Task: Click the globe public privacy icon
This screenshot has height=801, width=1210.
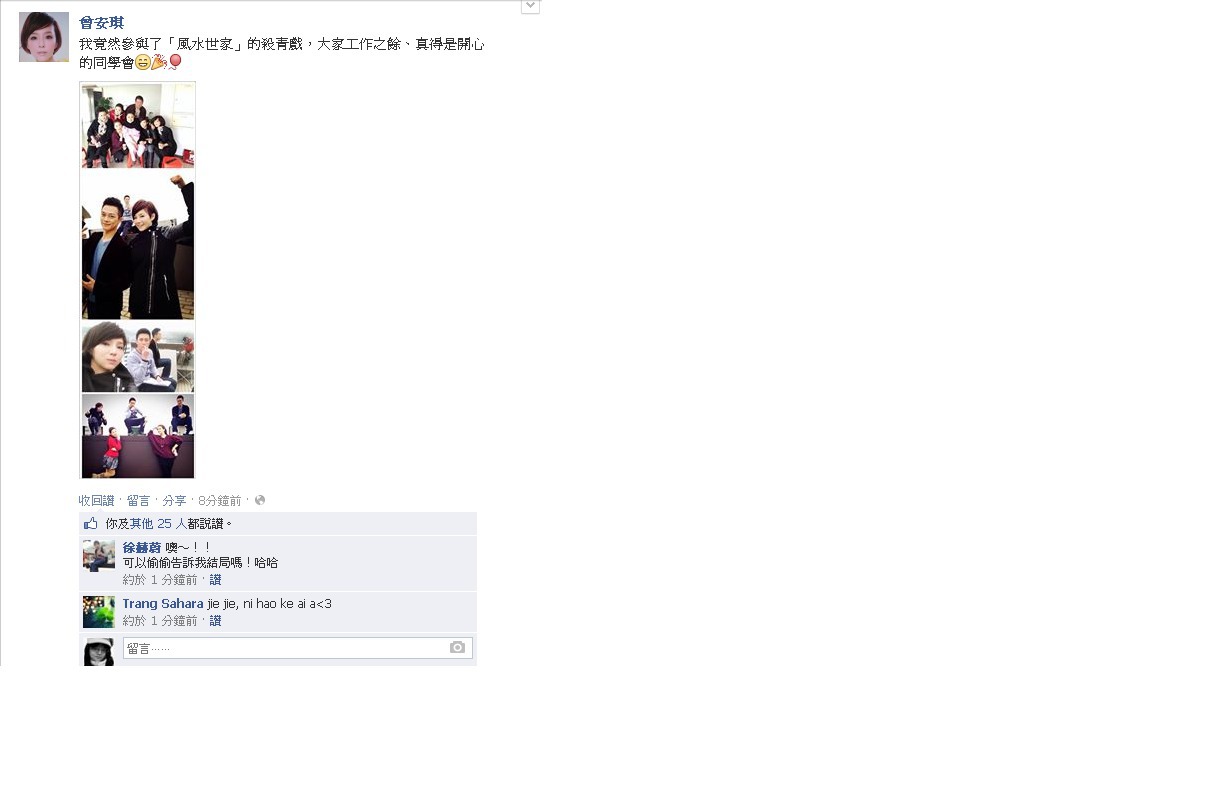Action: 260,500
